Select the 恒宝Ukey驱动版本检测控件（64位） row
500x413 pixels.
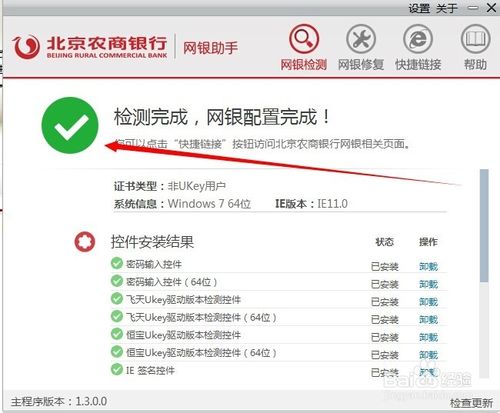pos(279,353)
